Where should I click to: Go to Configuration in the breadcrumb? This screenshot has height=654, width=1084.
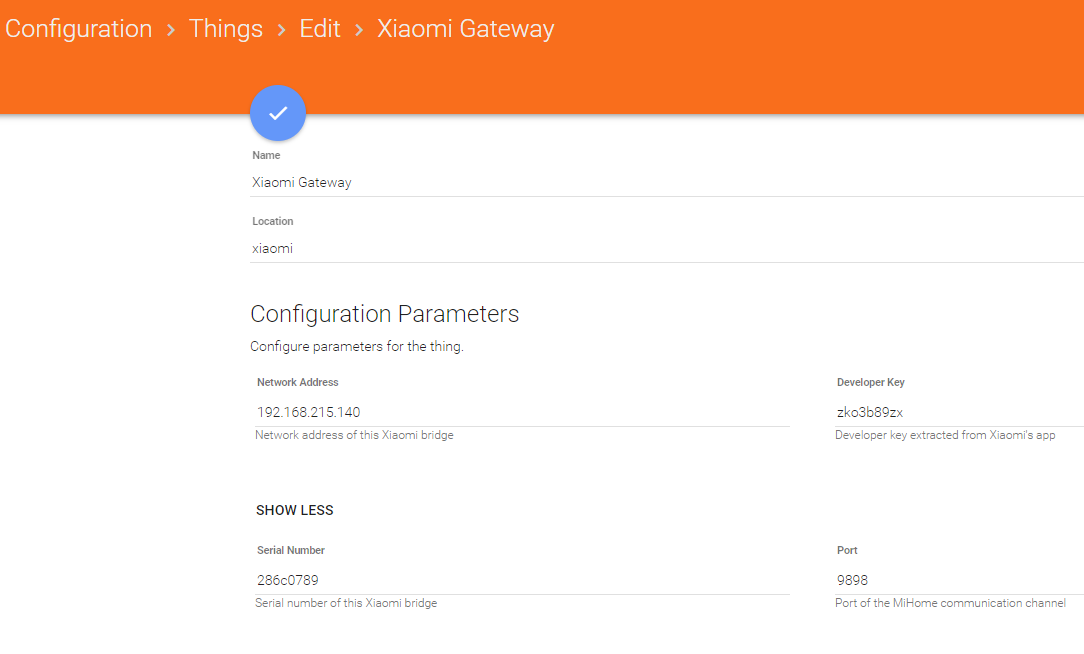coord(79,29)
